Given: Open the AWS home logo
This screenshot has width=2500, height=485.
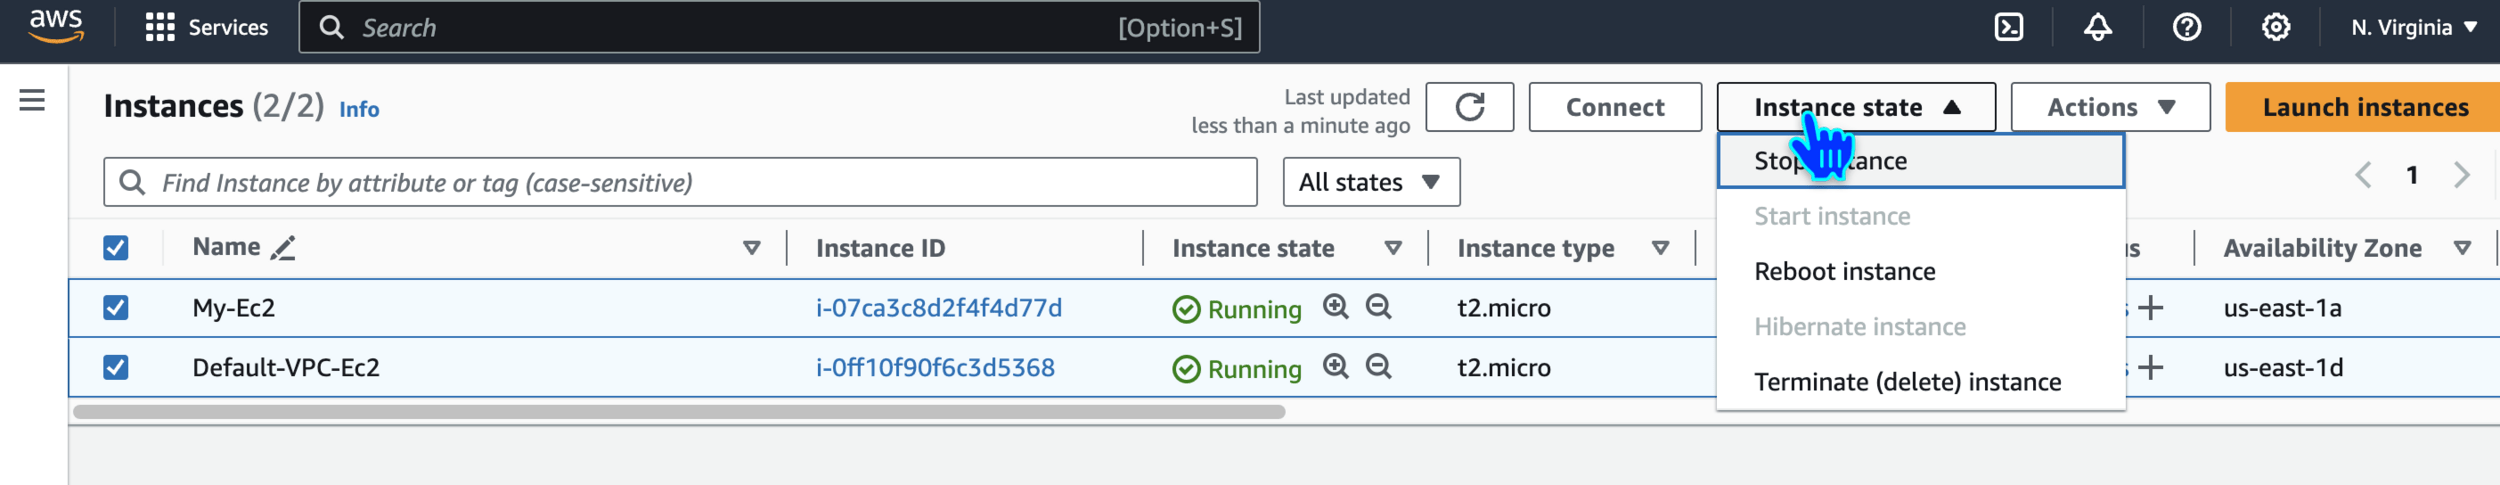Looking at the screenshot, I should pos(56,26).
